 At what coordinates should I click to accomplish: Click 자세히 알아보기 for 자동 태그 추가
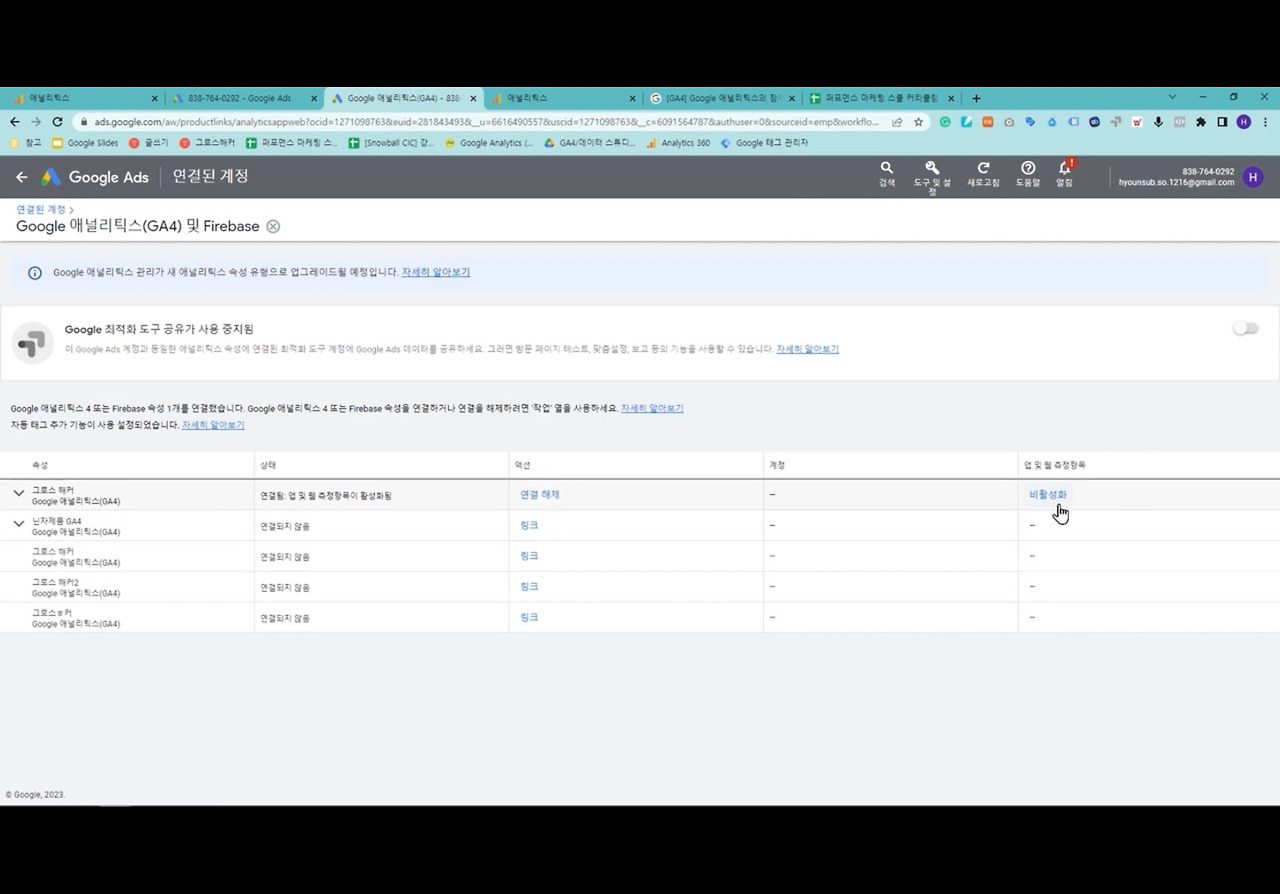[213, 425]
